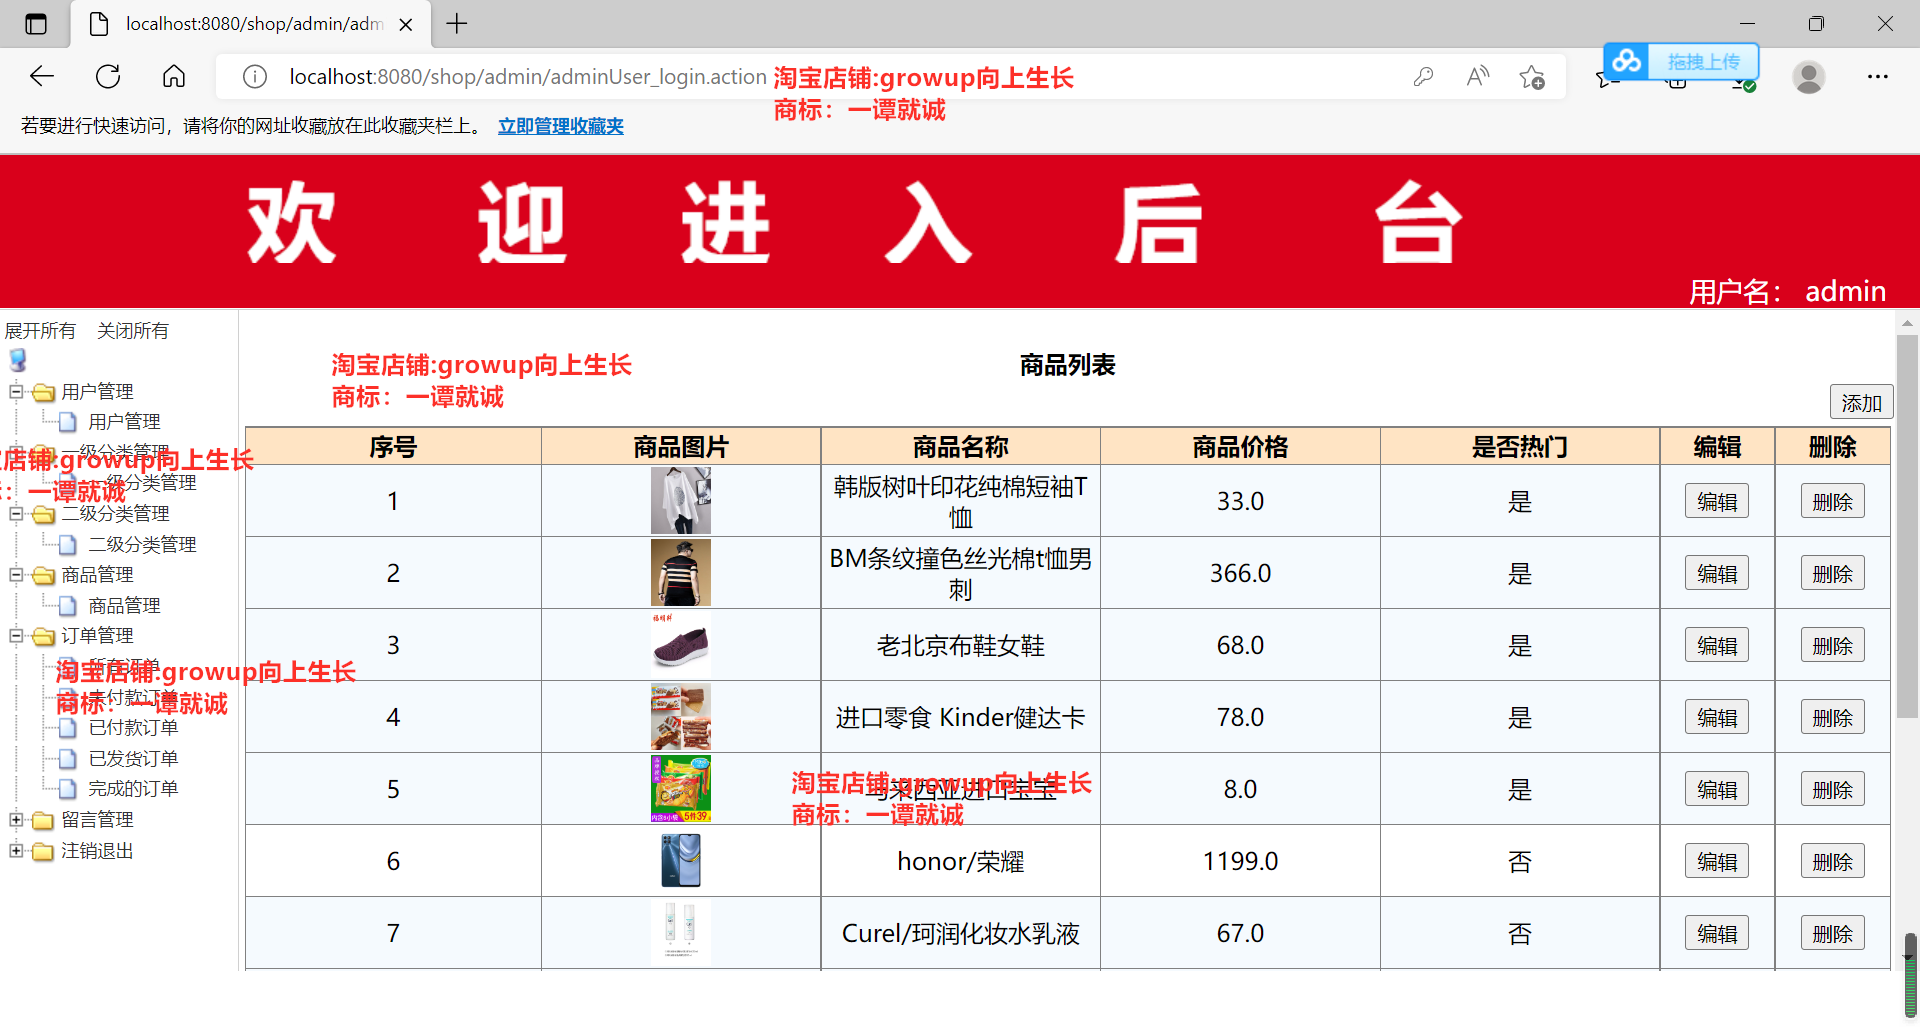This screenshot has width=1920, height=1034.
Task: Click the read-aloud icon in the address bar
Action: 1477,76
